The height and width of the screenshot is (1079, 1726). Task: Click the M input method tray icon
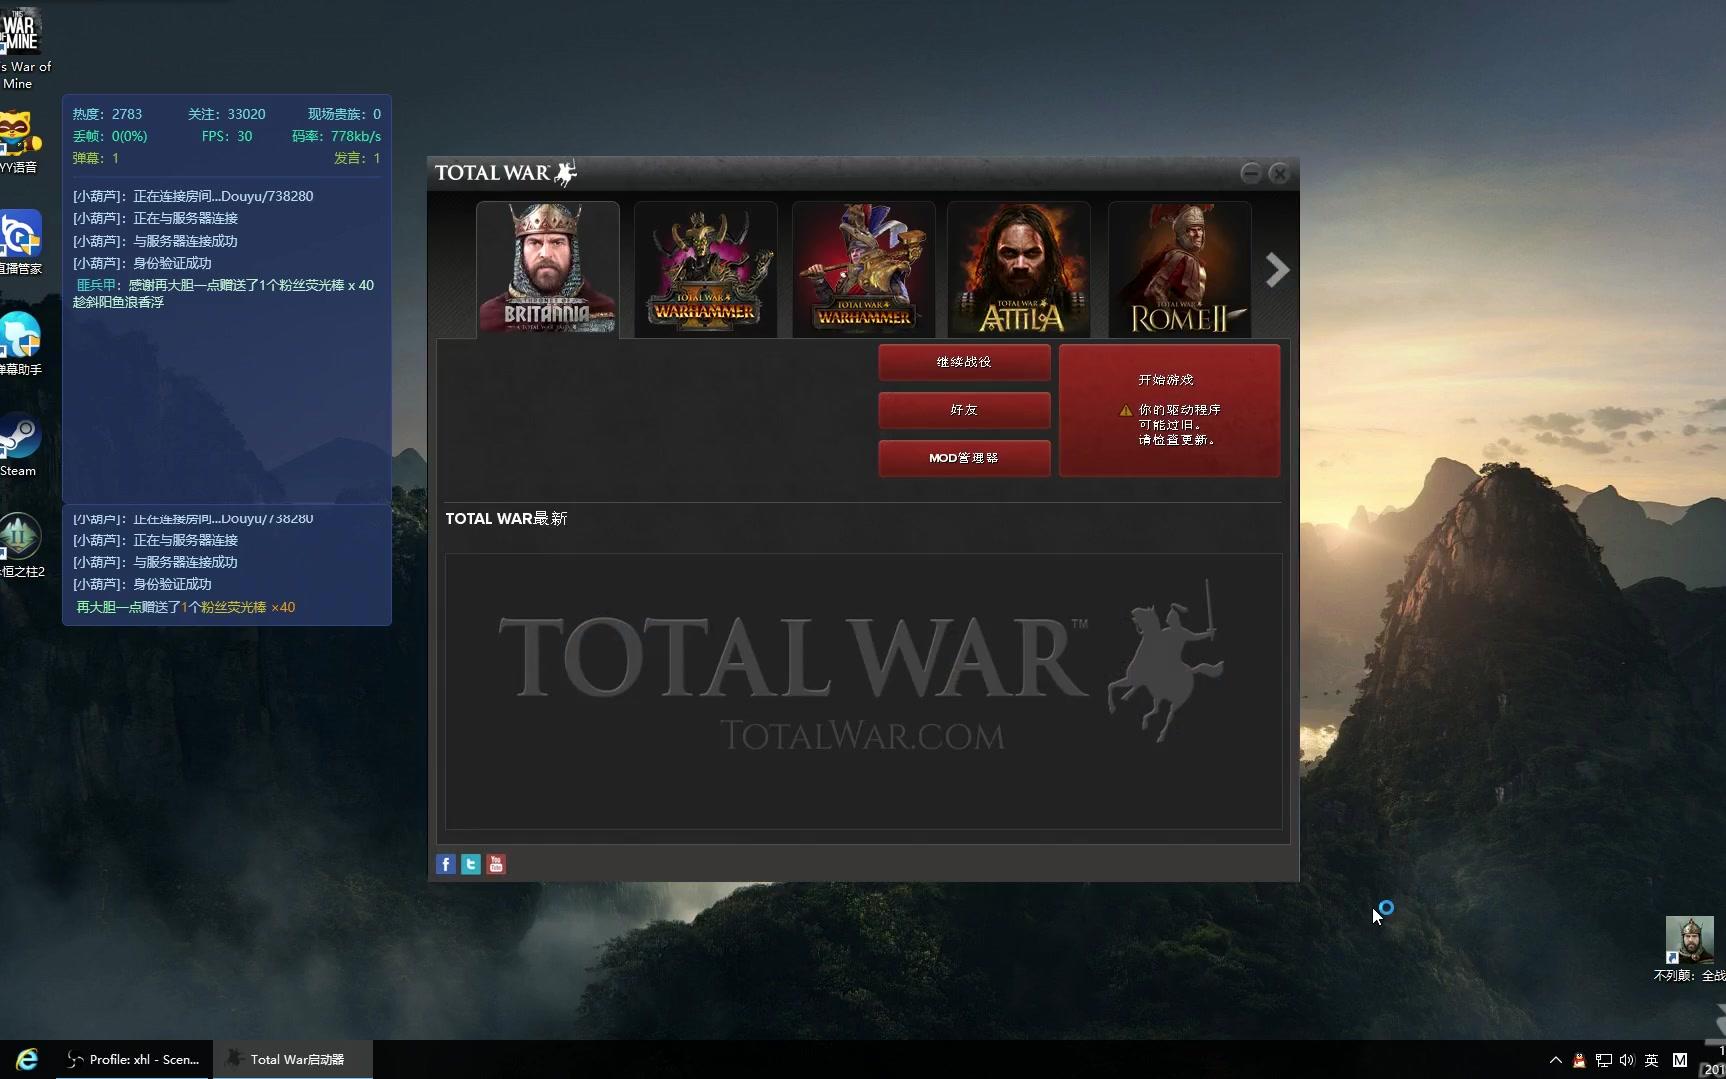[1680, 1060]
